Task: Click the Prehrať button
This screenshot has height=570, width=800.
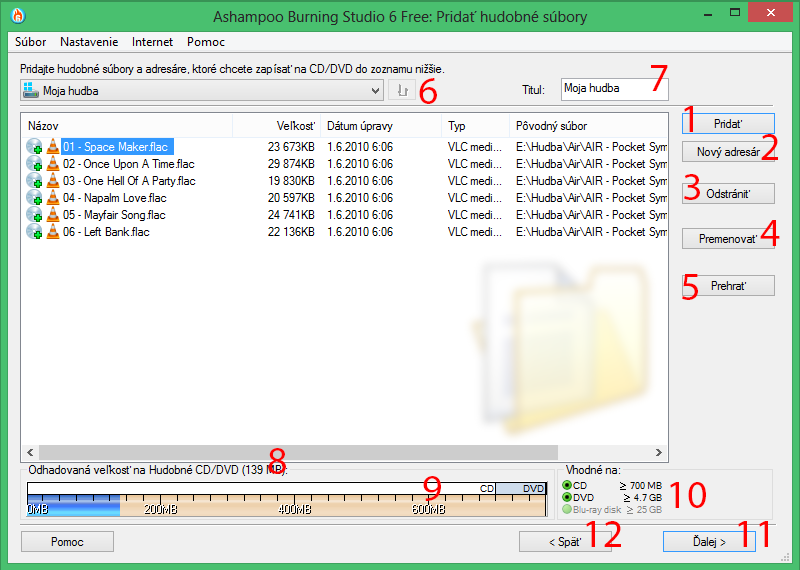Action: [728, 286]
